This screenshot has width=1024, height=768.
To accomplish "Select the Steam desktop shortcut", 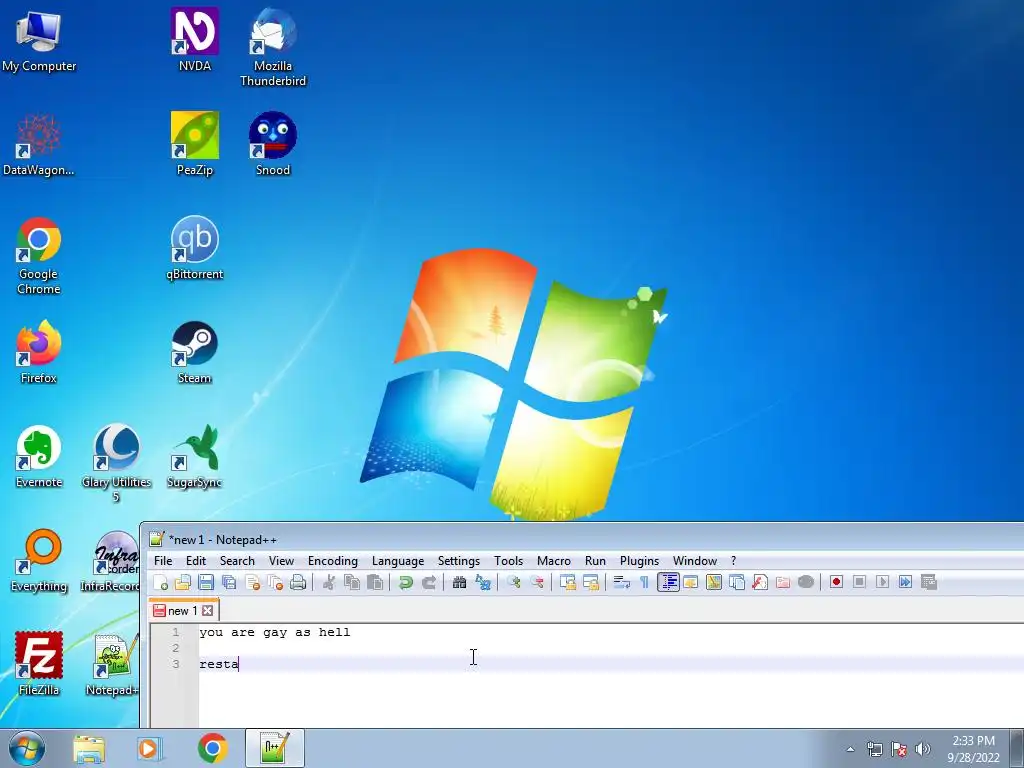I will (x=195, y=353).
